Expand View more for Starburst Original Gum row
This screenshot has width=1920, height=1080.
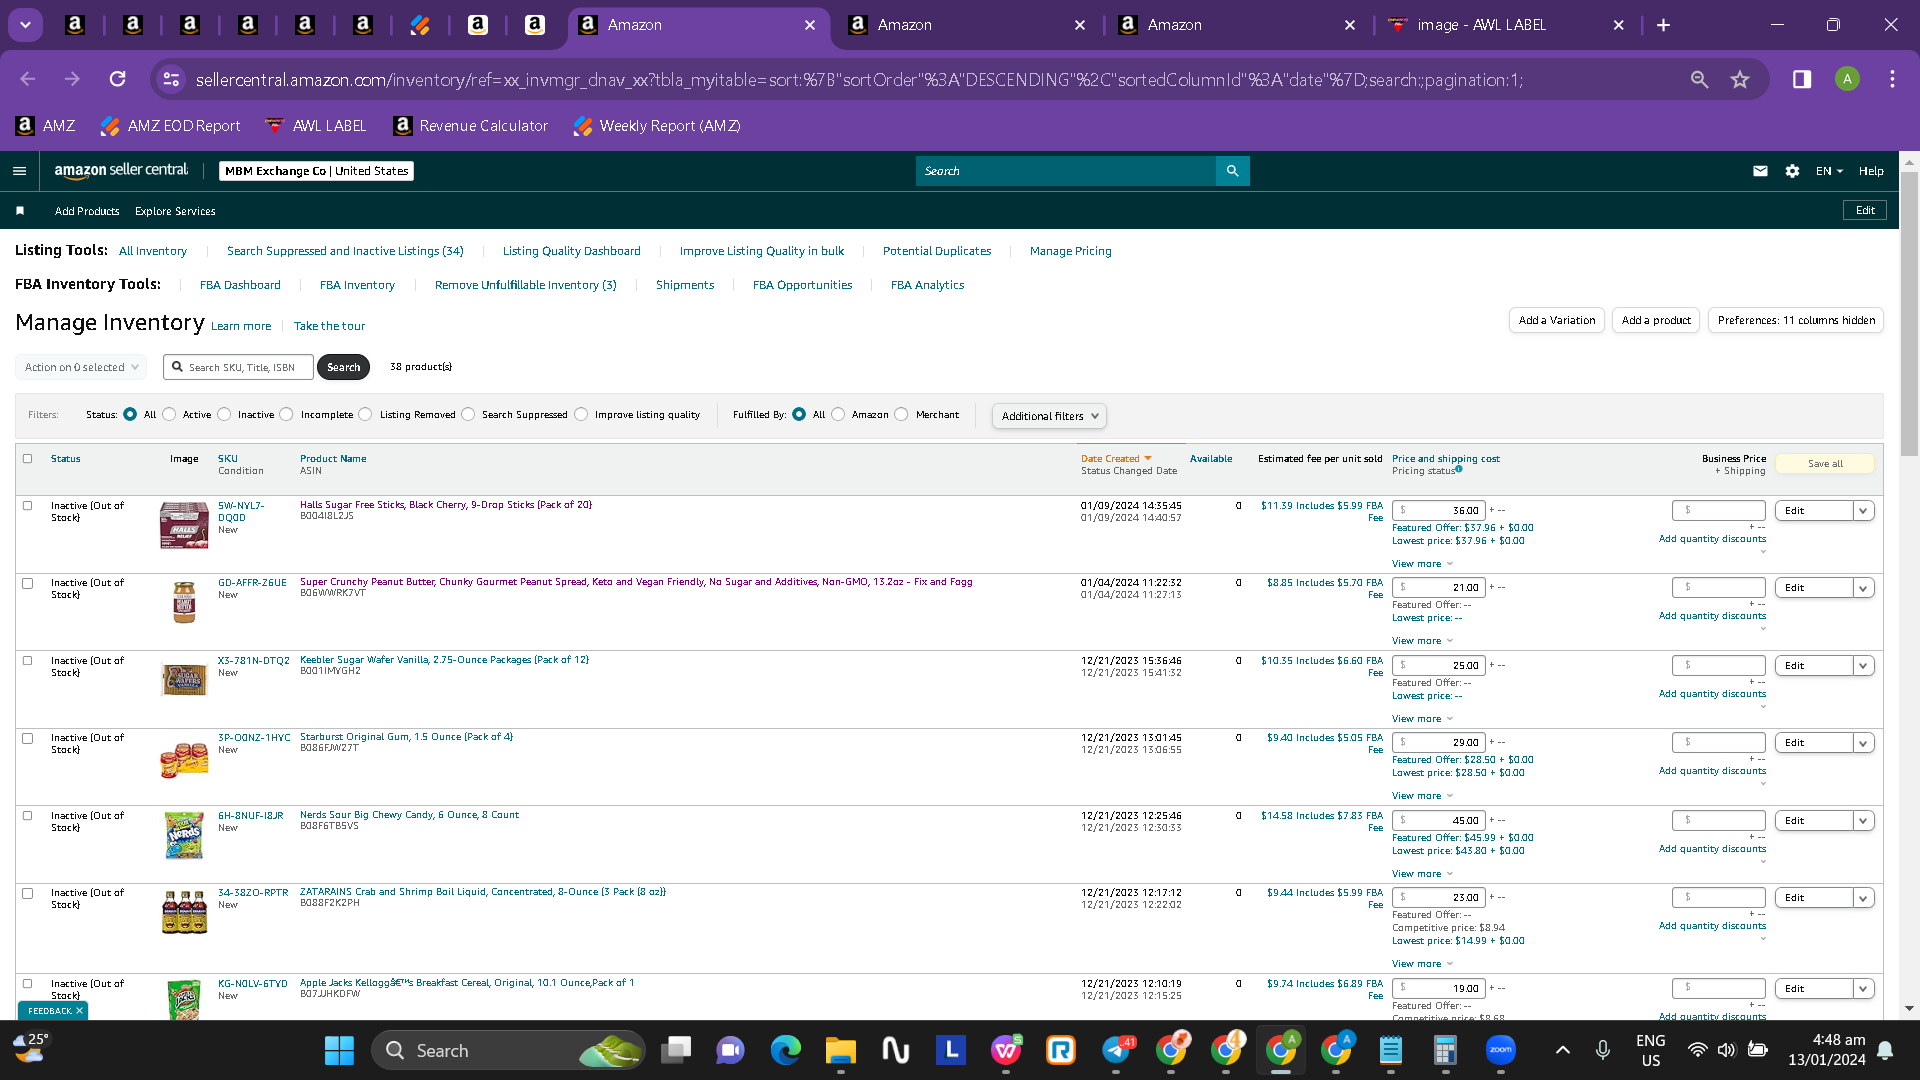(1422, 796)
